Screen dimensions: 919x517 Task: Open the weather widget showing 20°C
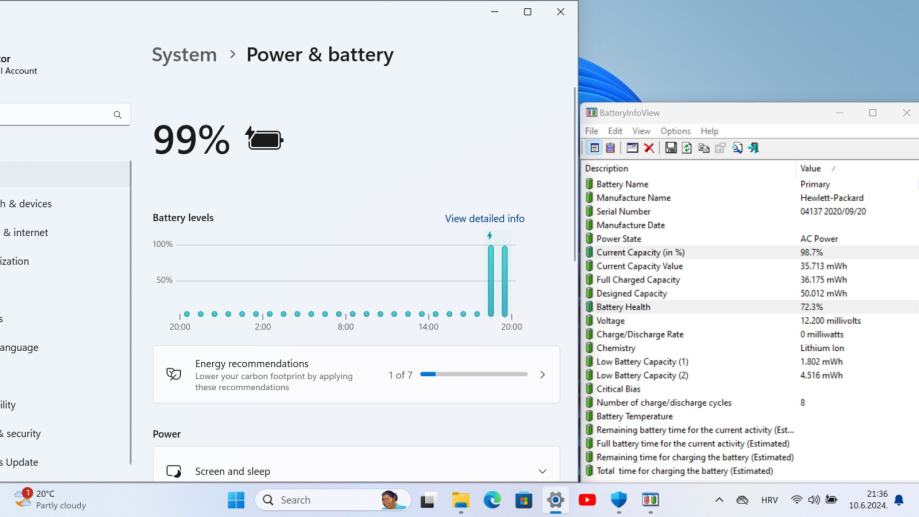click(51, 499)
